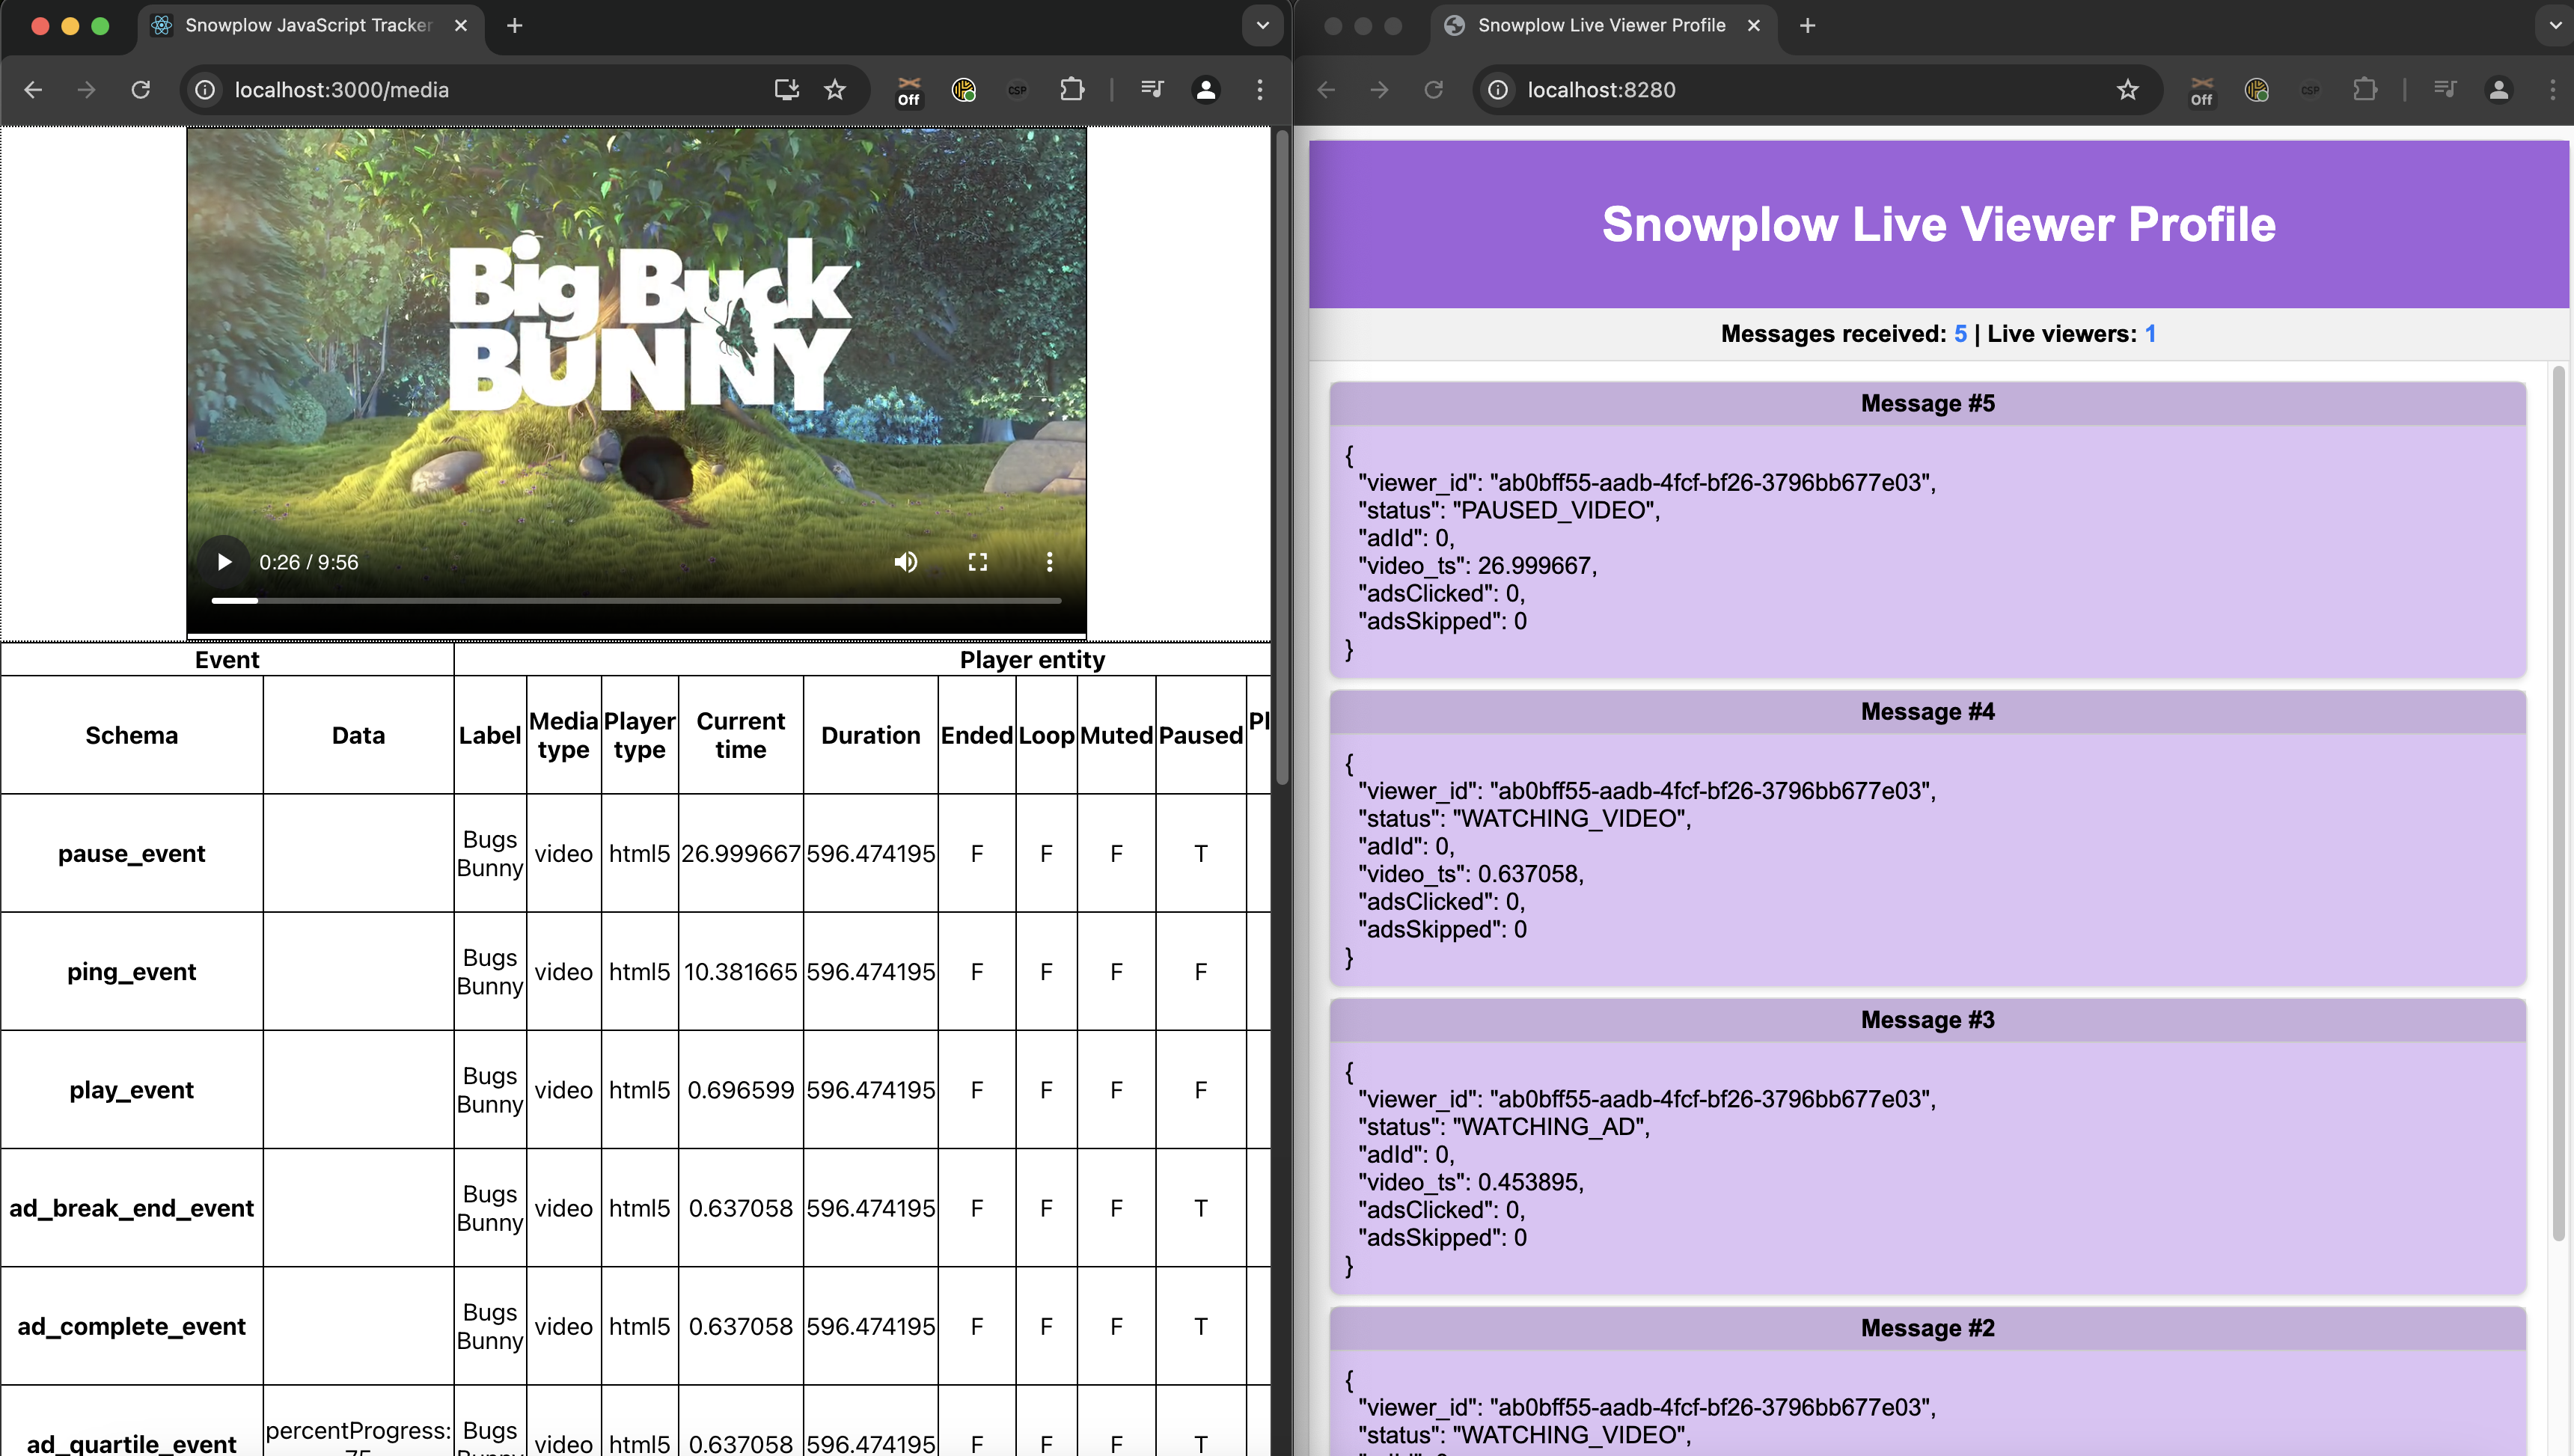Toggle the Muted column F value
This screenshot has height=1456, width=2574.
(x=1116, y=854)
